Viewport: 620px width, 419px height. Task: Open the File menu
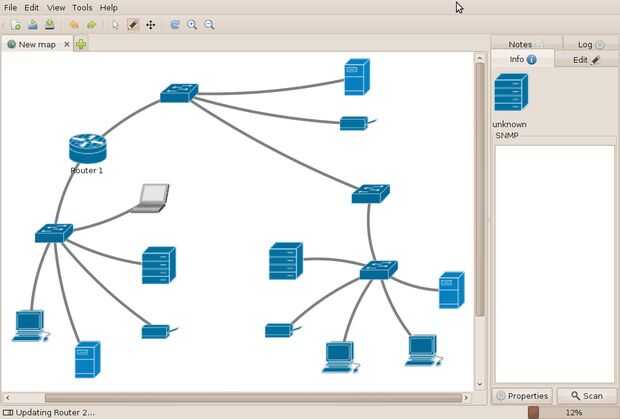[10, 8]
